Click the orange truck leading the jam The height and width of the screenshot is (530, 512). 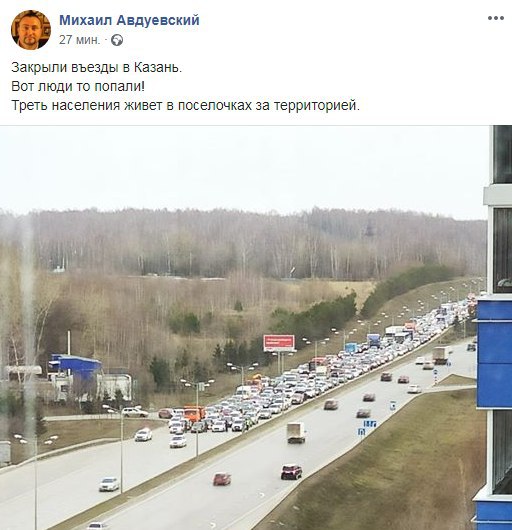194,414
